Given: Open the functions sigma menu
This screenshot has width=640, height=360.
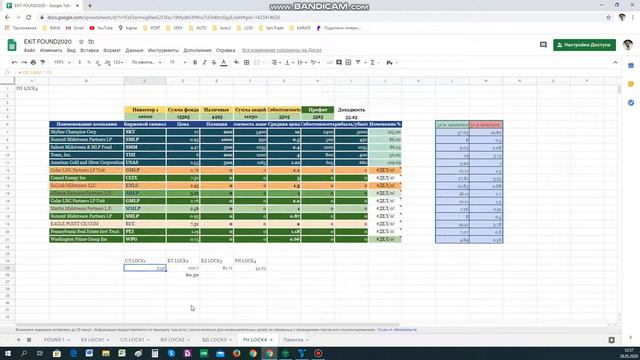Looking at the screenshot, I should click(372, 62).
